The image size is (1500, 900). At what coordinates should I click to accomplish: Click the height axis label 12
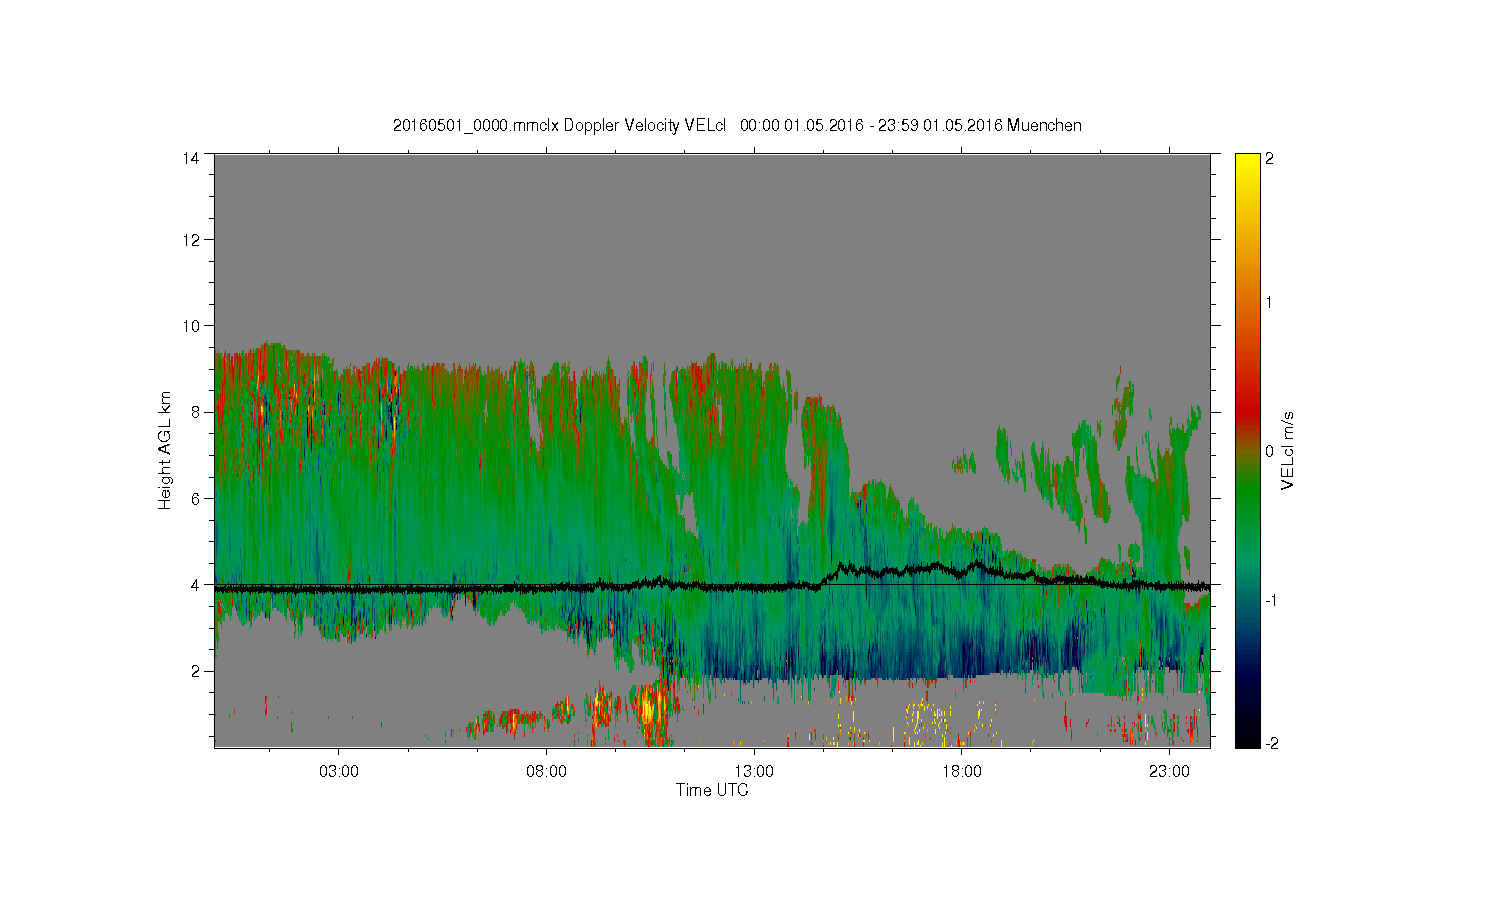coord(191,239)
